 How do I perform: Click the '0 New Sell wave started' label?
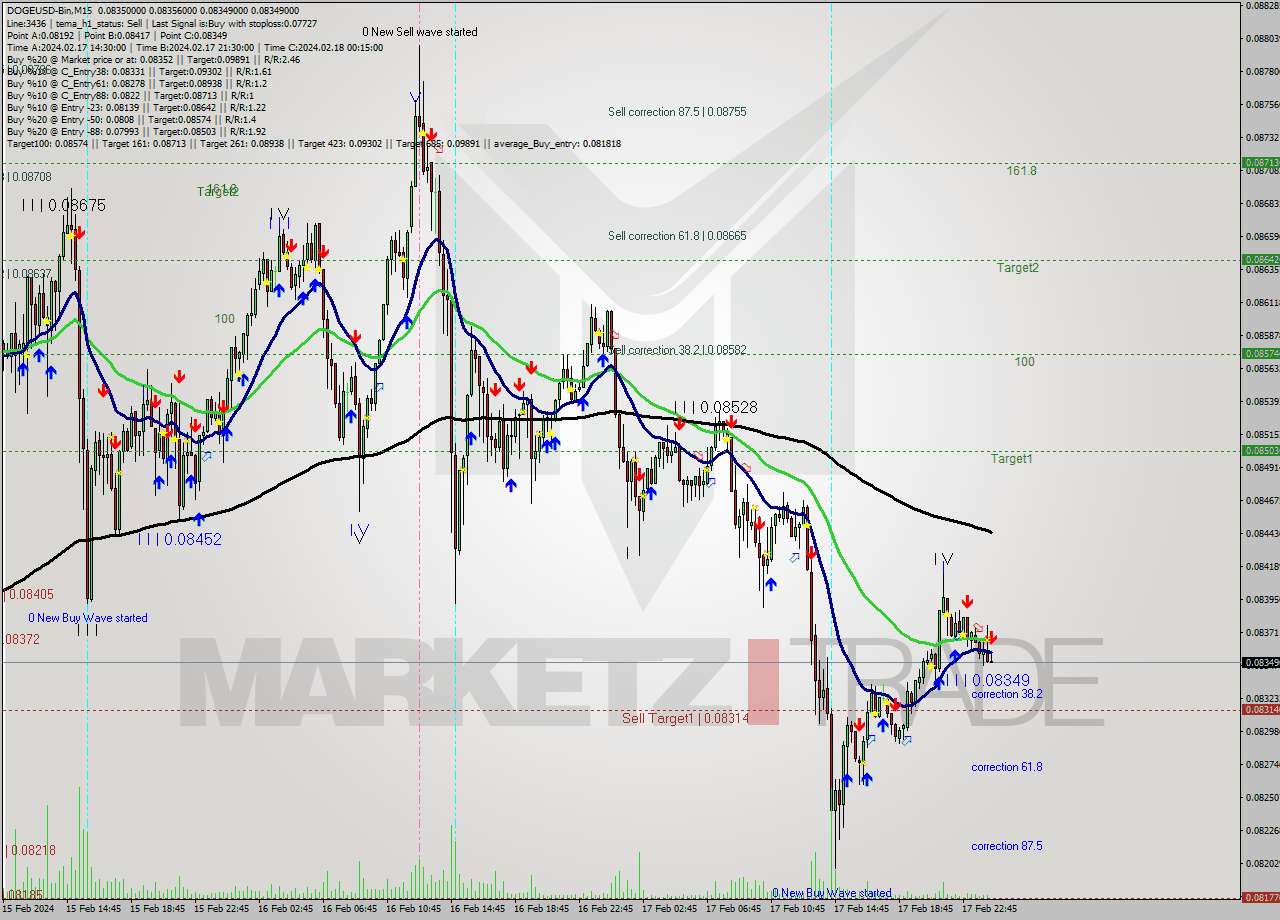click(x=420, y=32)
